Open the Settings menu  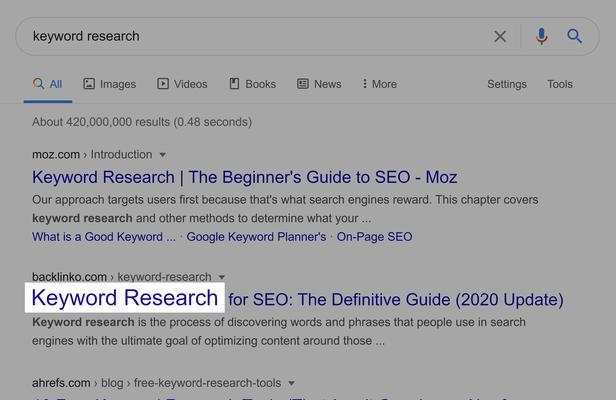(506, 84)
